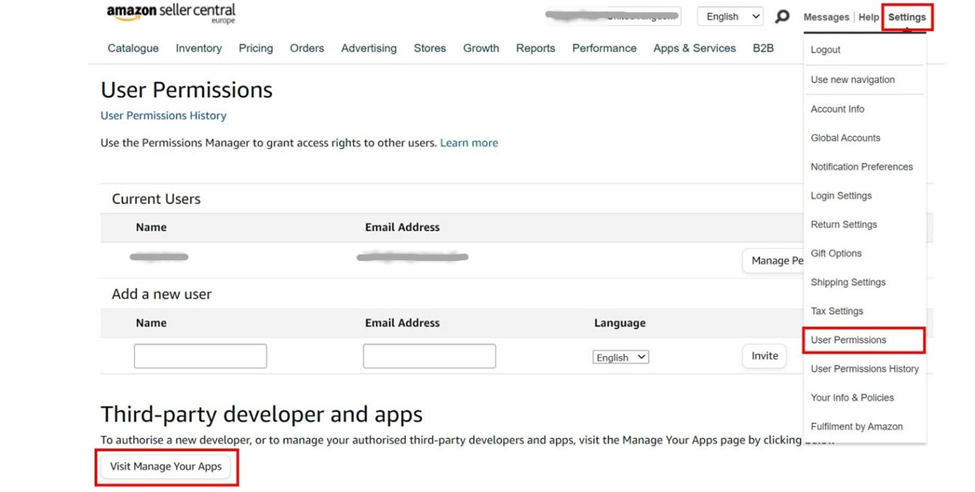Open Fulfilment by Amazon settings

856,427
